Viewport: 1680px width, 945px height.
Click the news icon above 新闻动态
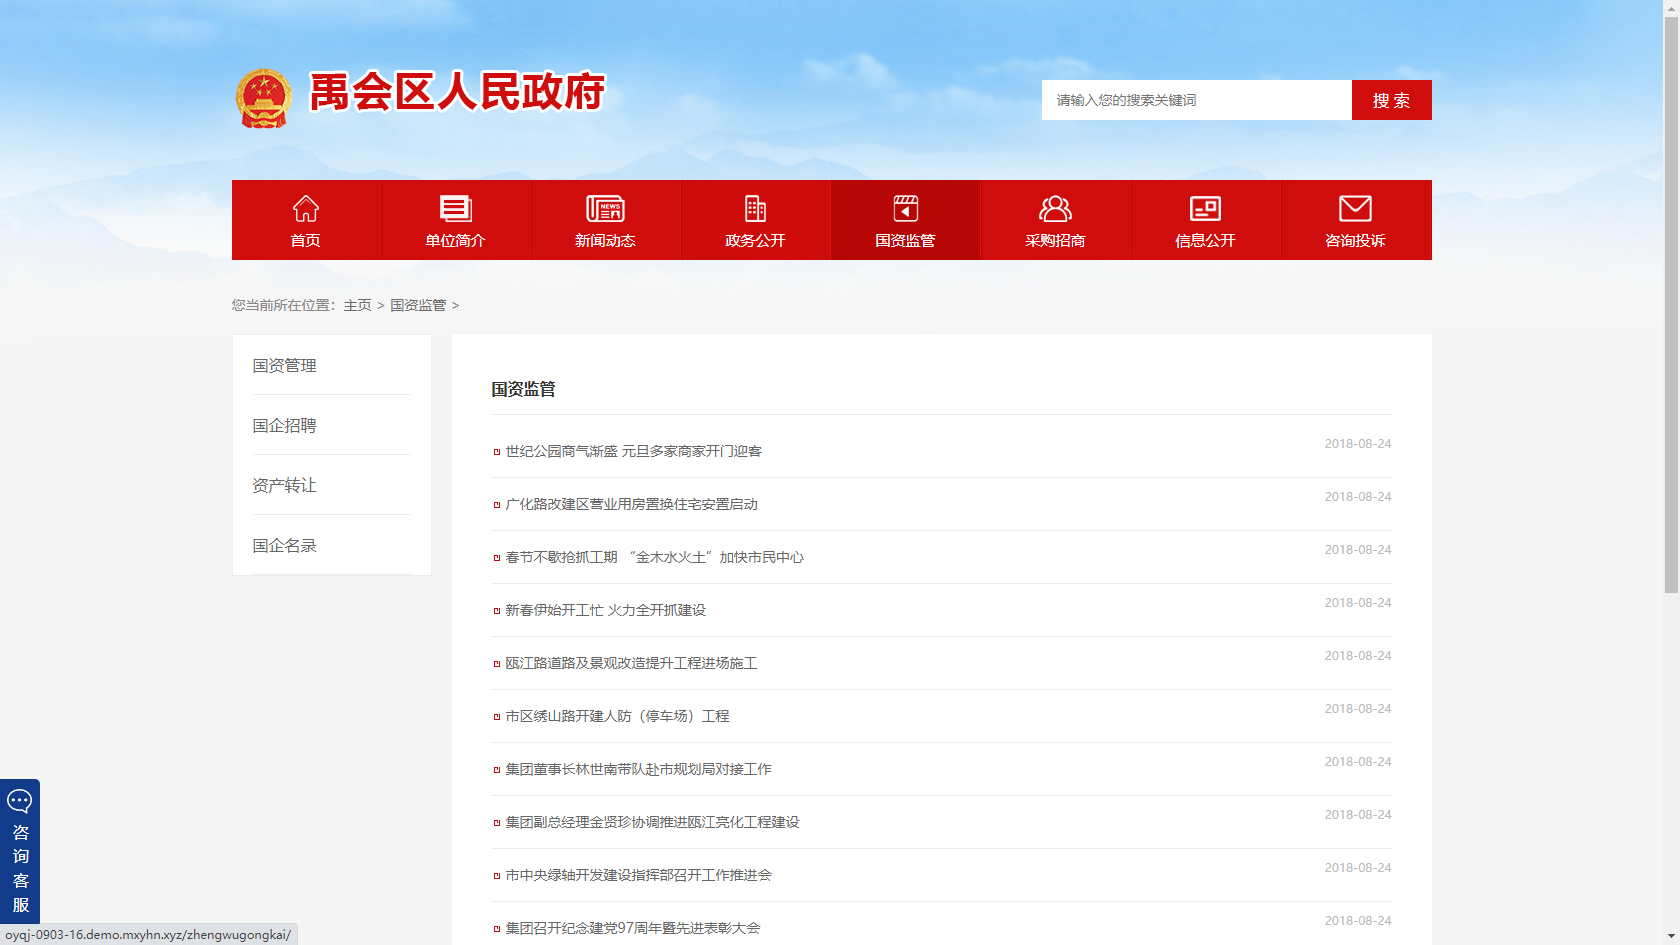click(605, 208)
